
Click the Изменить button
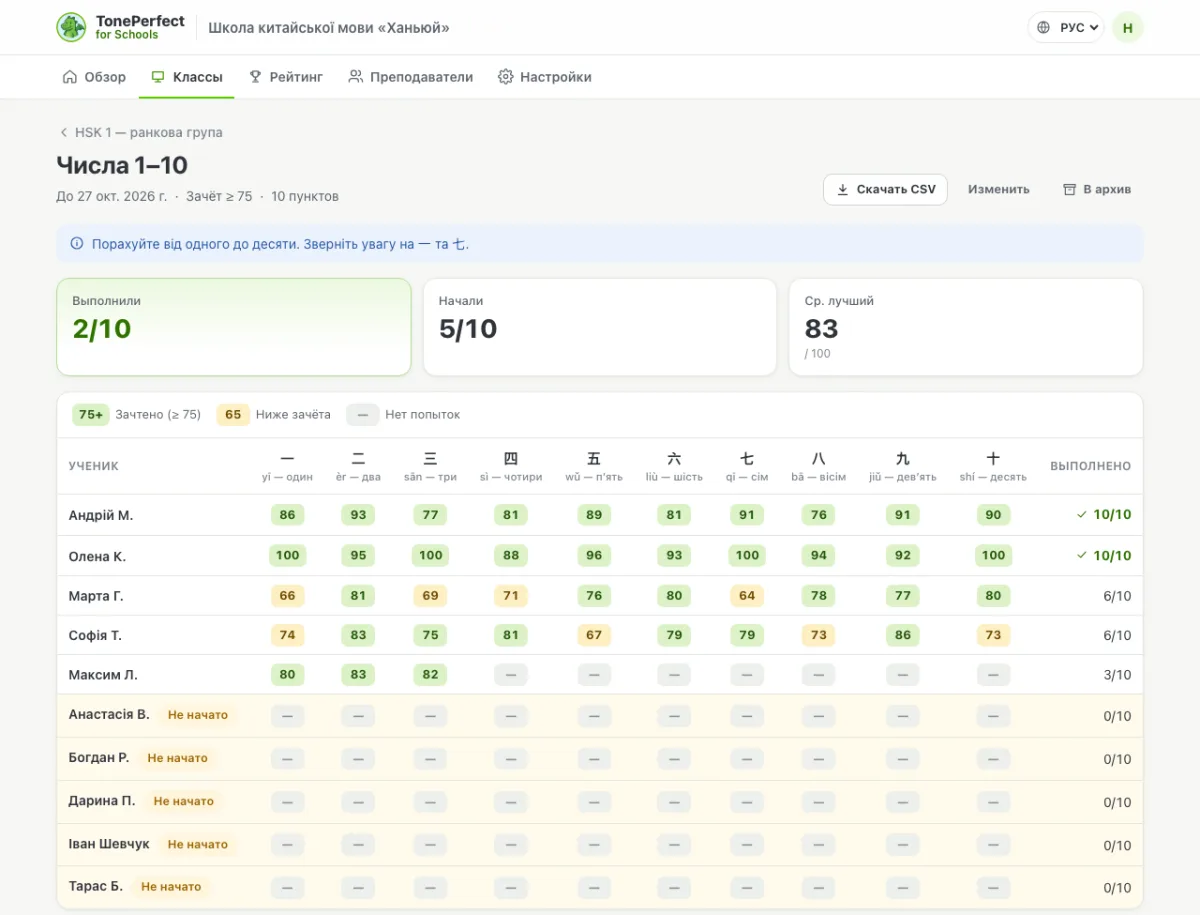998,189
